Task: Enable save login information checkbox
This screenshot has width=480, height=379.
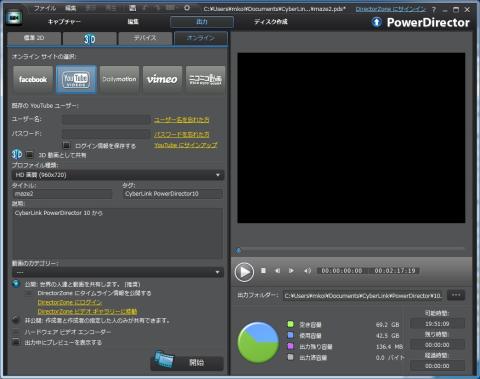Action: coord(67,145)
